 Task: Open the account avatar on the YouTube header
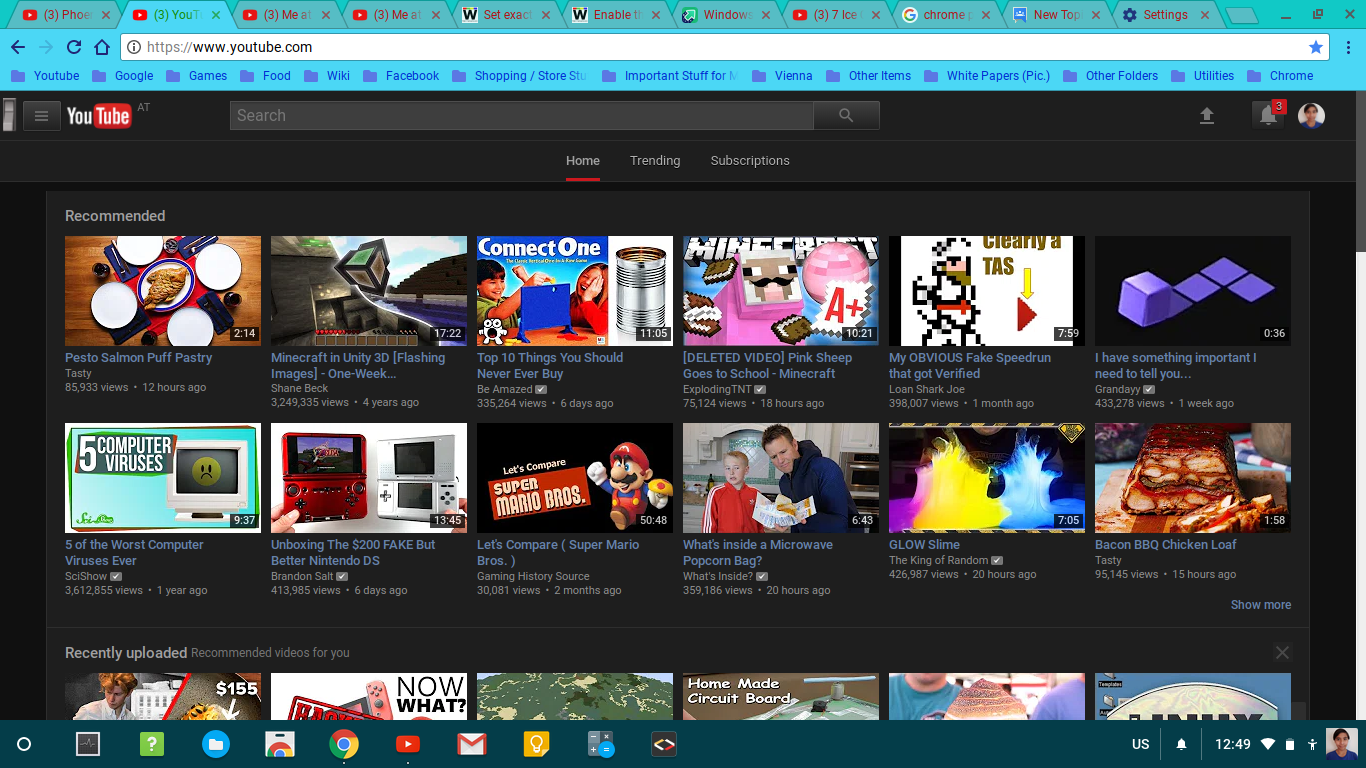pos(1312,116)
